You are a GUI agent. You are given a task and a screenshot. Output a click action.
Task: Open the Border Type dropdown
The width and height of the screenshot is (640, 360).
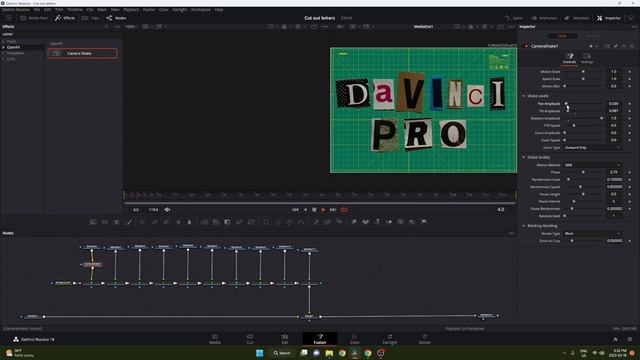[592, 233]
